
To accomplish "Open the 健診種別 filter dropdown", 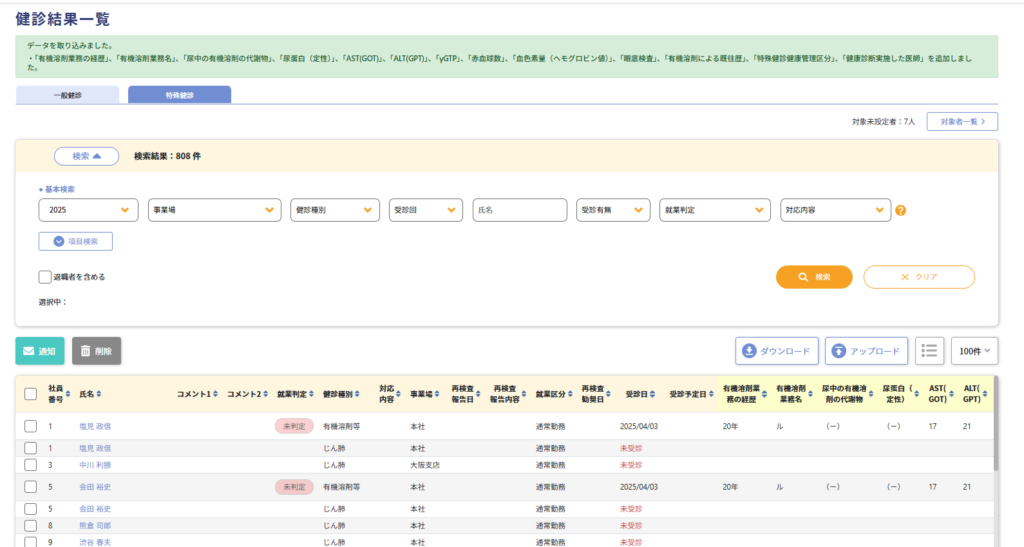I will [x=335, y=210].
